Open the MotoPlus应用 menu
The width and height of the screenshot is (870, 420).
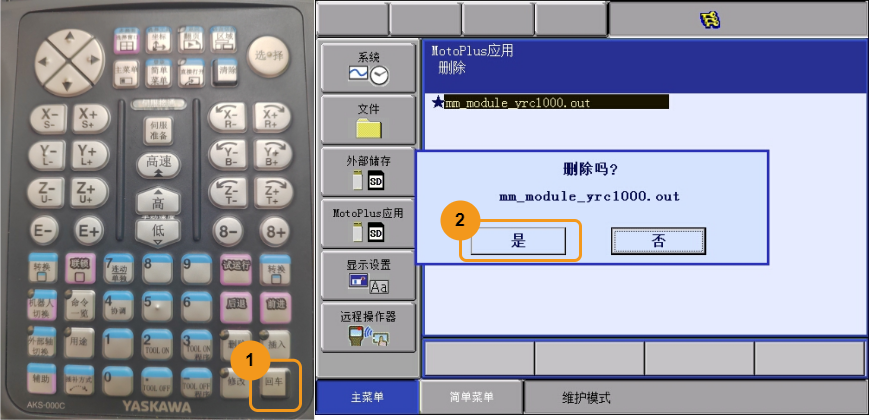pos(368,223)
